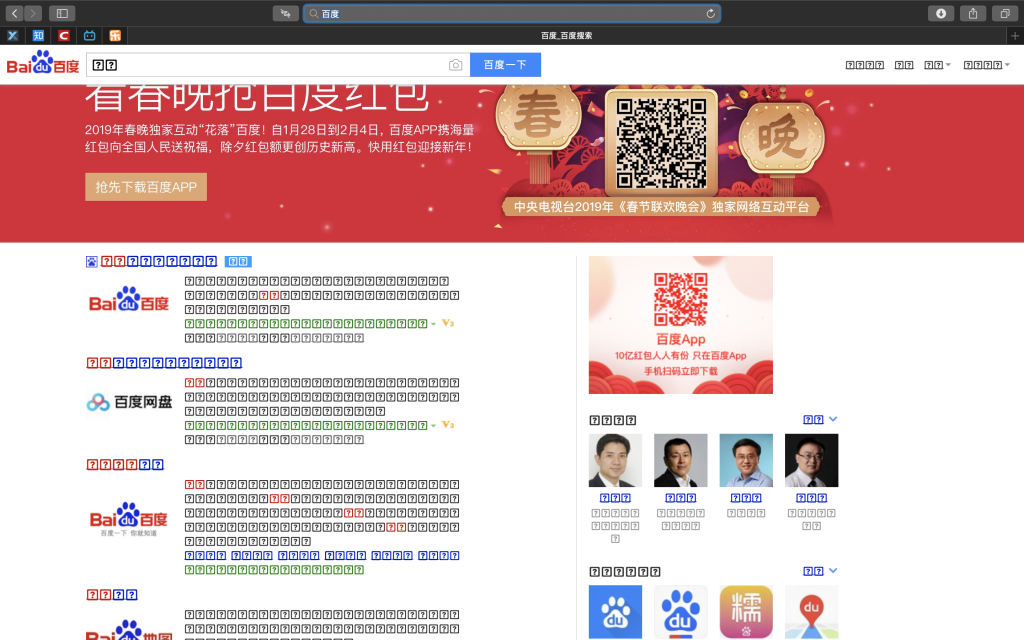Show the Safari tab overview
The height and width of the screenshot is (640, 1024).
tap(1005, 13)
